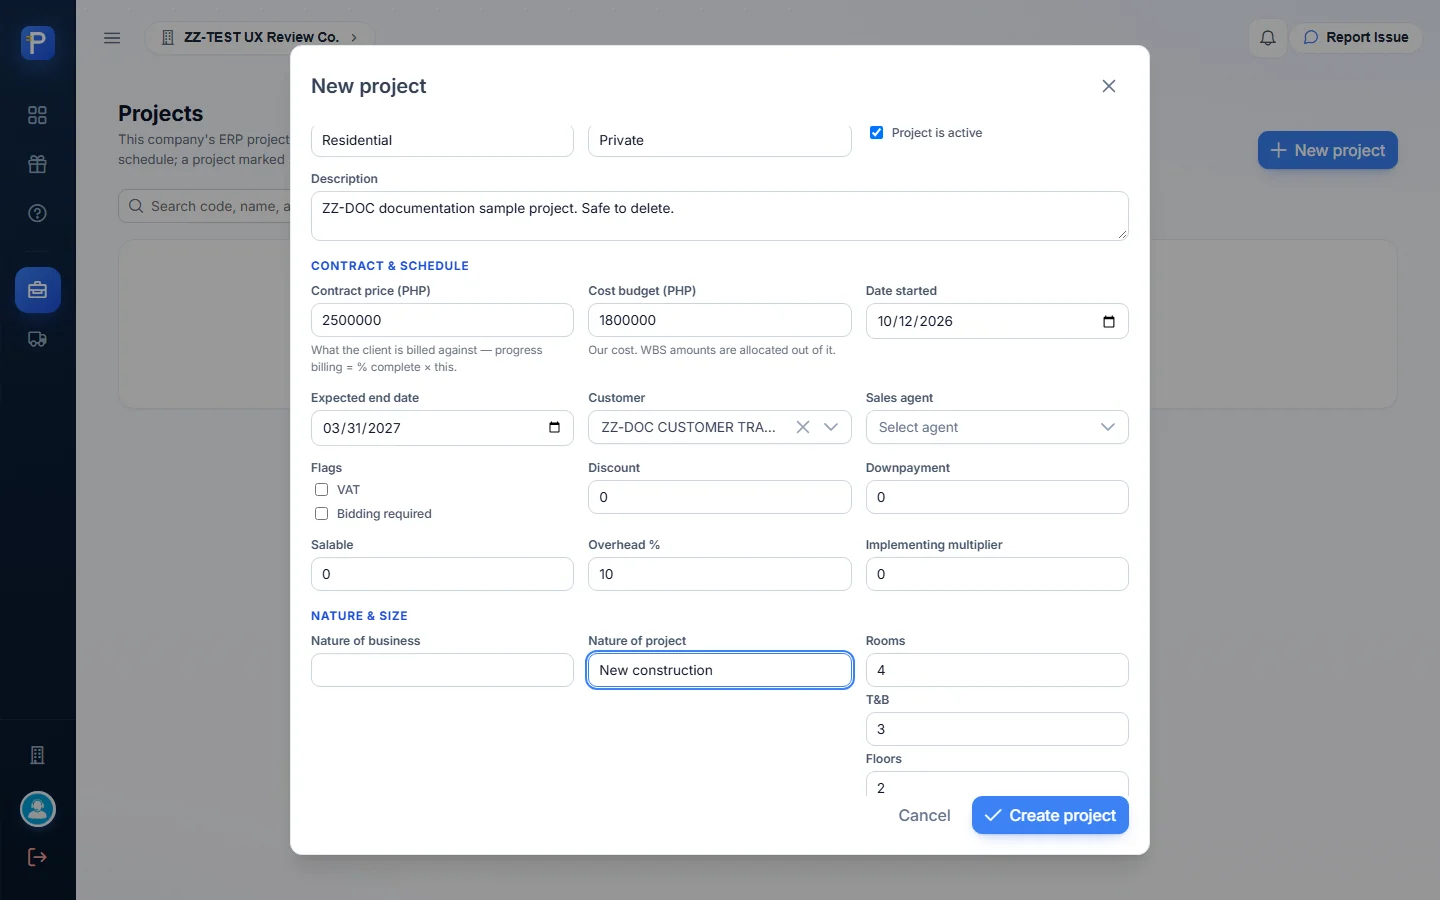The image size is (1440, 900).
Task: Click the Nature of project field
Action: [x=720, y=670]
